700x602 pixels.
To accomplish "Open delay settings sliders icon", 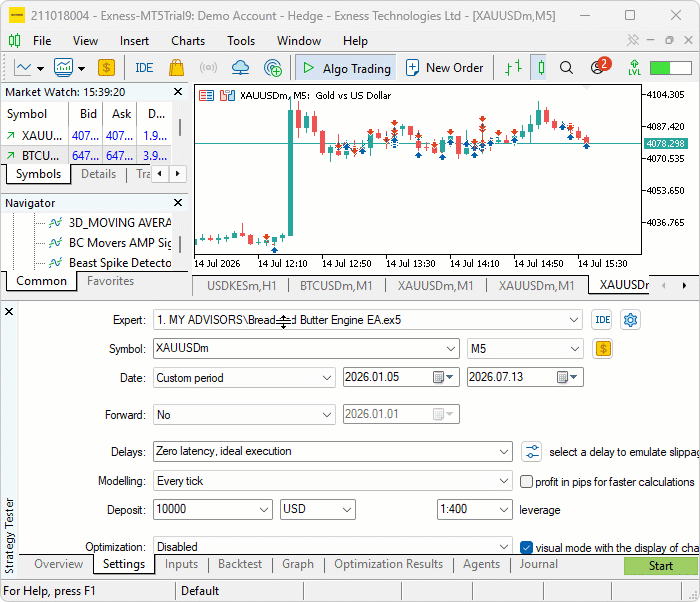I will [532, 452].
